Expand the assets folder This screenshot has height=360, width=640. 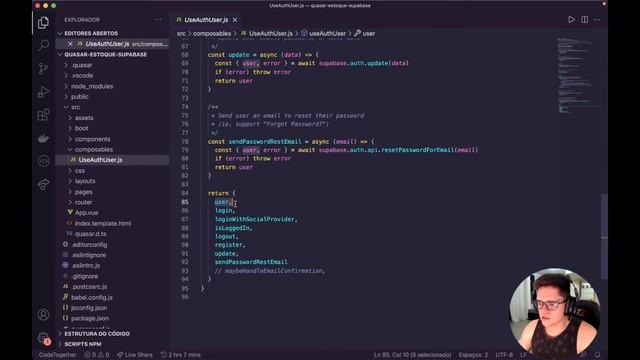pyautogui.click(x=84, y=118)
